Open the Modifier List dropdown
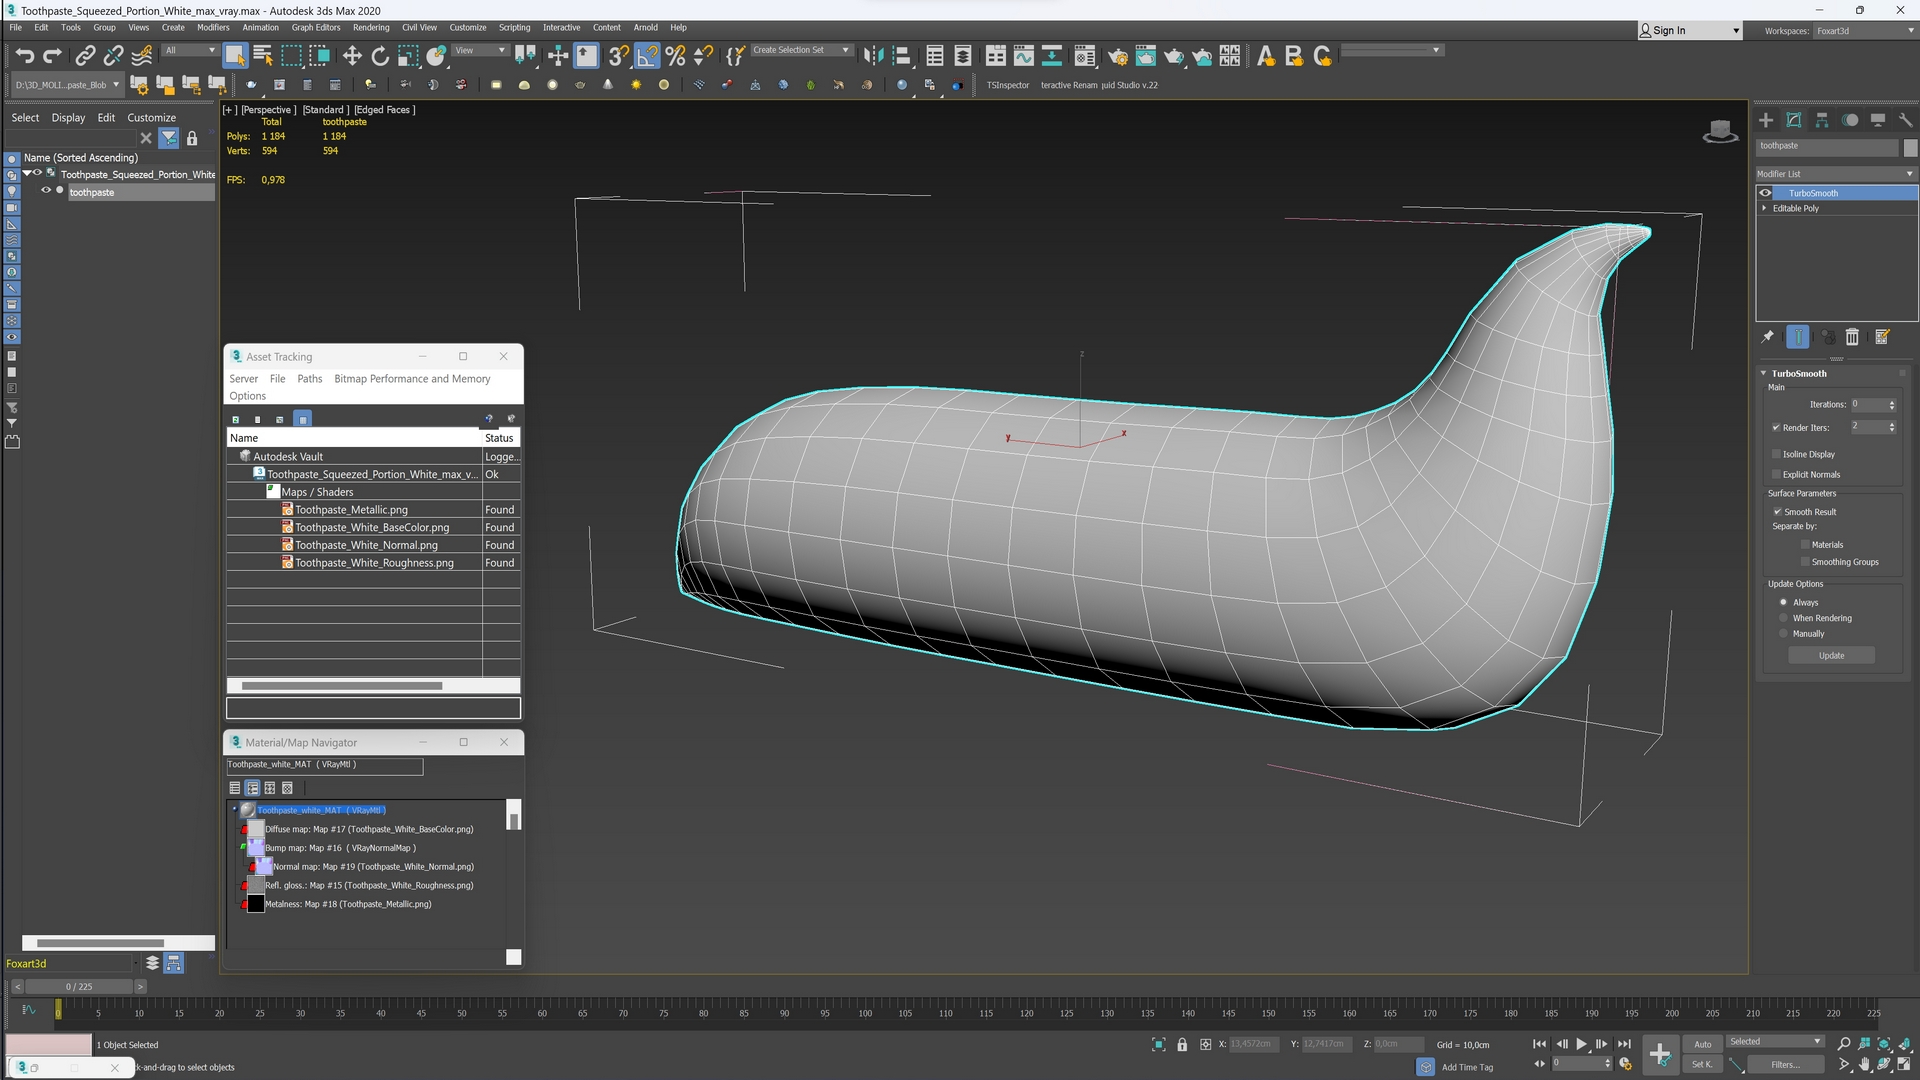Image resolution: width=1920 pixels, height=1080 pixels. coord(1836,174)
